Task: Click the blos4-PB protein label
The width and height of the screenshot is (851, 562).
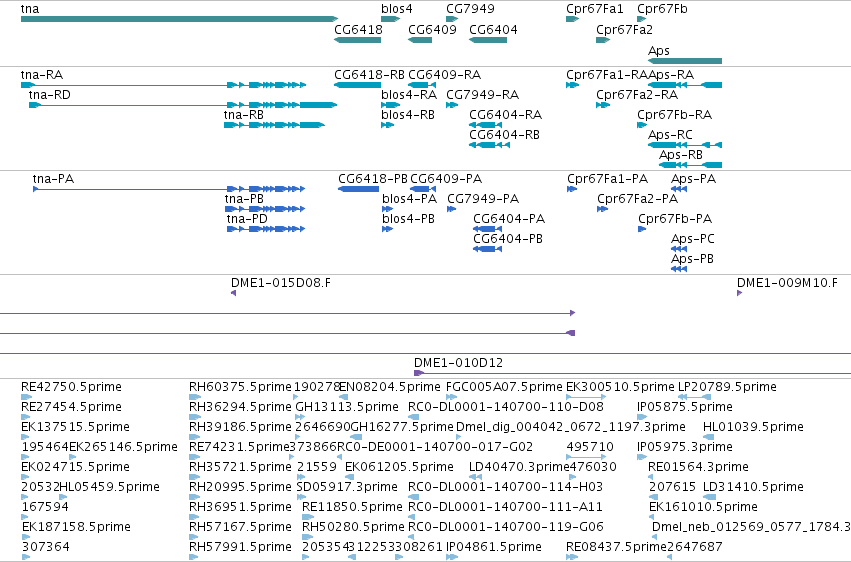Action: click(408, 219)
